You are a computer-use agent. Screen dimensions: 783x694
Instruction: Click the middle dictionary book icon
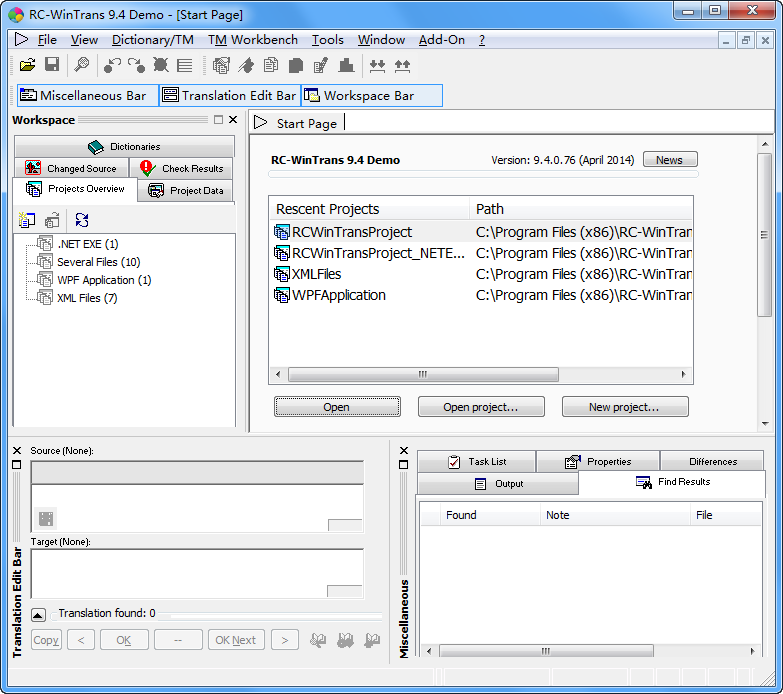[x=345, y=640]
